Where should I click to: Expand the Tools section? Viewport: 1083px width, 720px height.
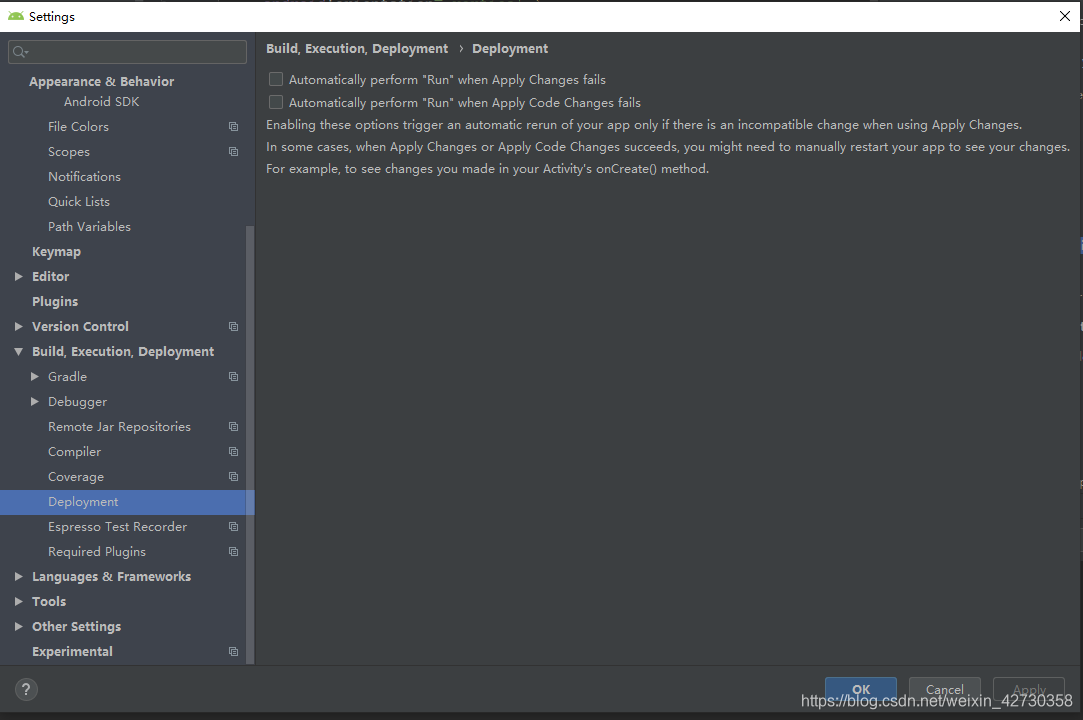click(x=19, y=601)
